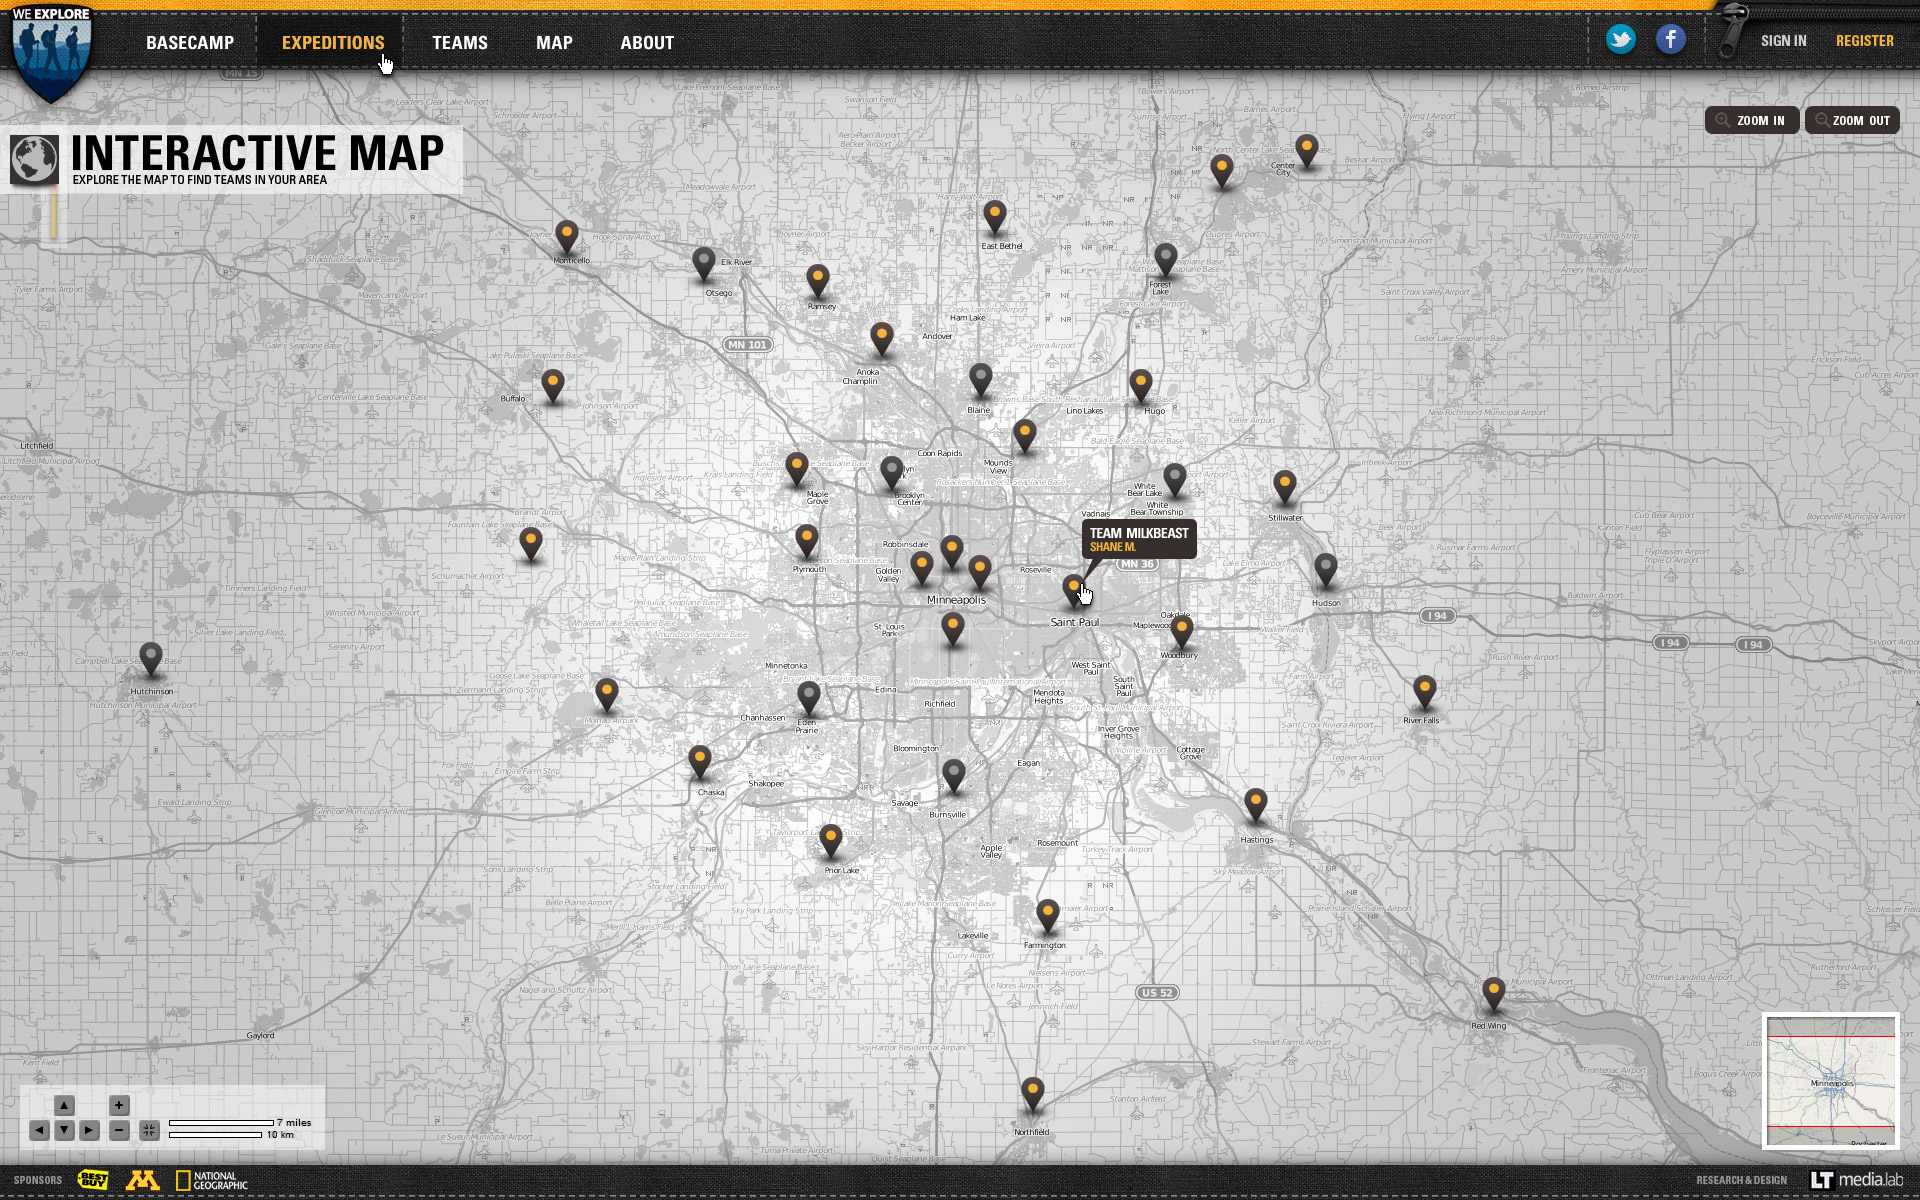Pan the map right with arrow
Viewport: 1920px width, 1200px height.
tap(89, 1130)
